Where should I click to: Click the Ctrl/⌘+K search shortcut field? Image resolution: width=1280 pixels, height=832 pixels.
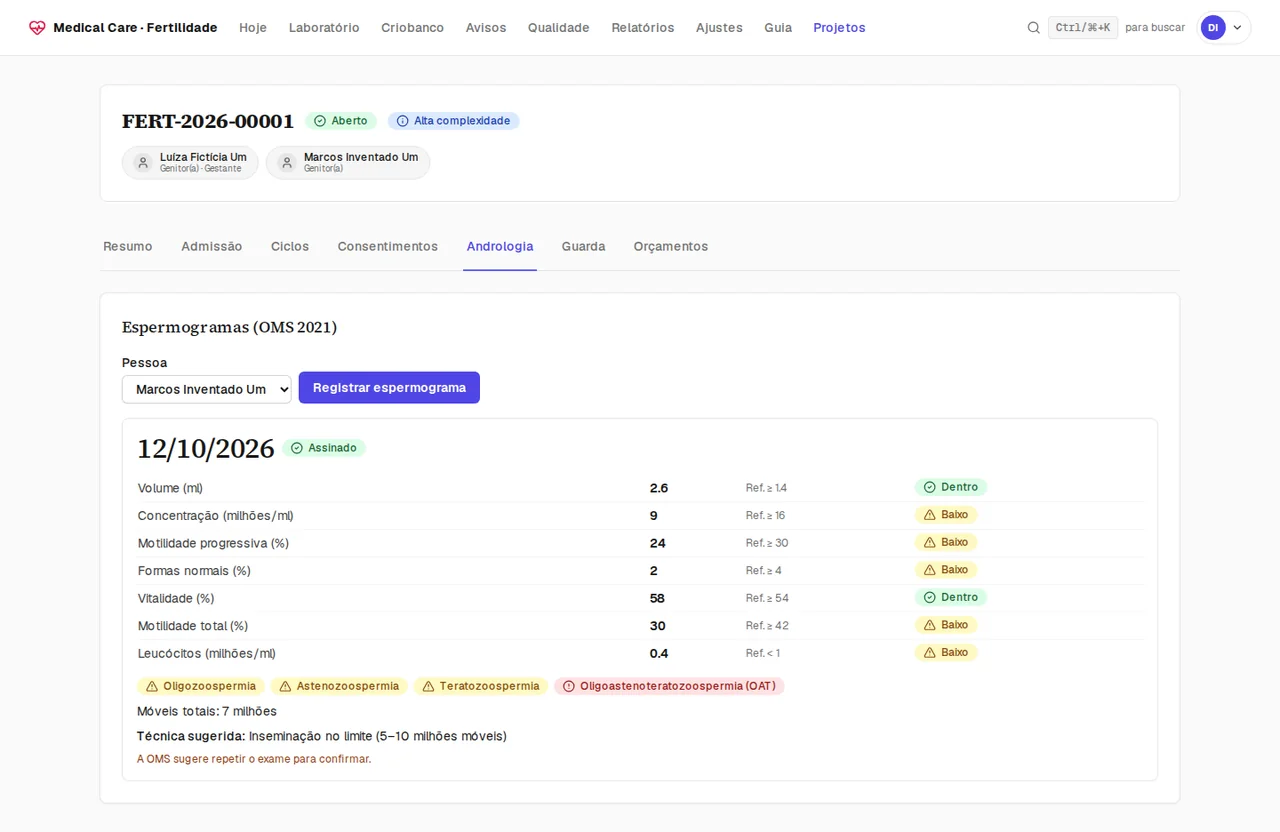[x=1083, y=28]
